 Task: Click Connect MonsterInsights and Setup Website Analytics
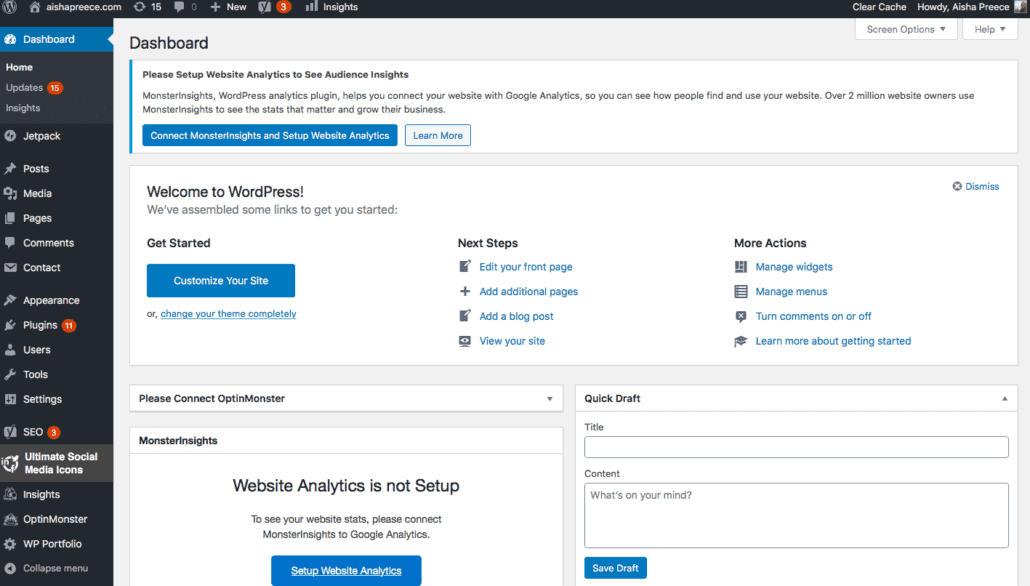269,135
